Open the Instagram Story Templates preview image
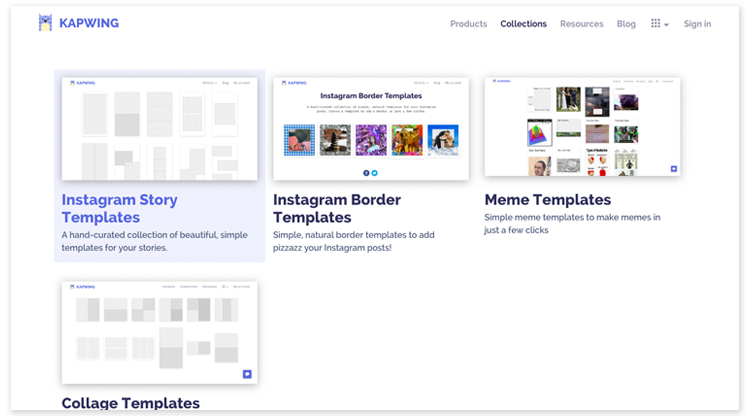The image size is (750, 416). pos(159,129)
